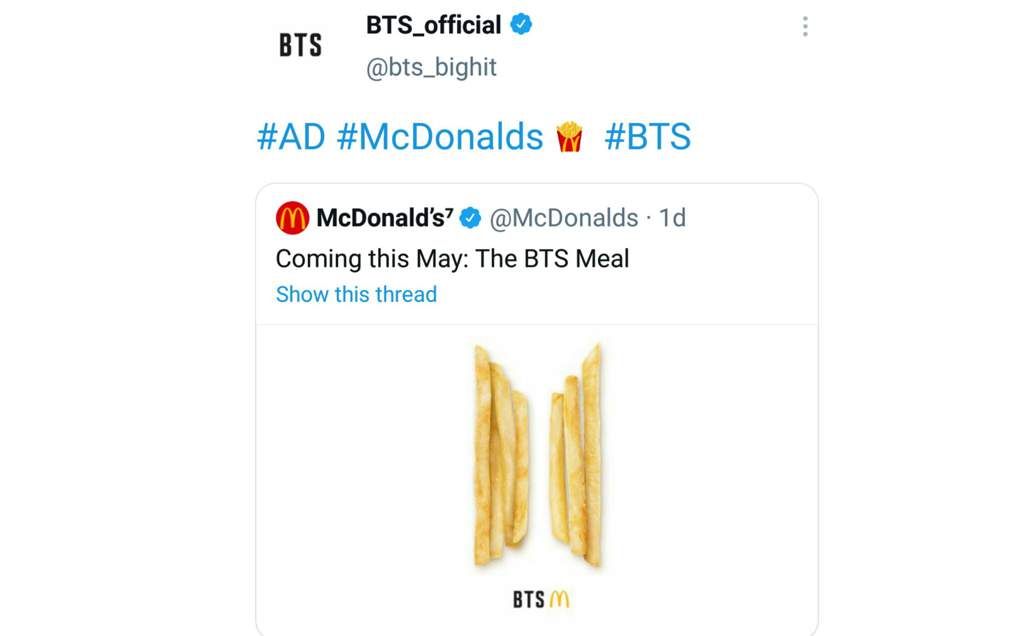1024x636 pixels.
Task: Click the right group of fries in image
Action: tap(576, 454)
